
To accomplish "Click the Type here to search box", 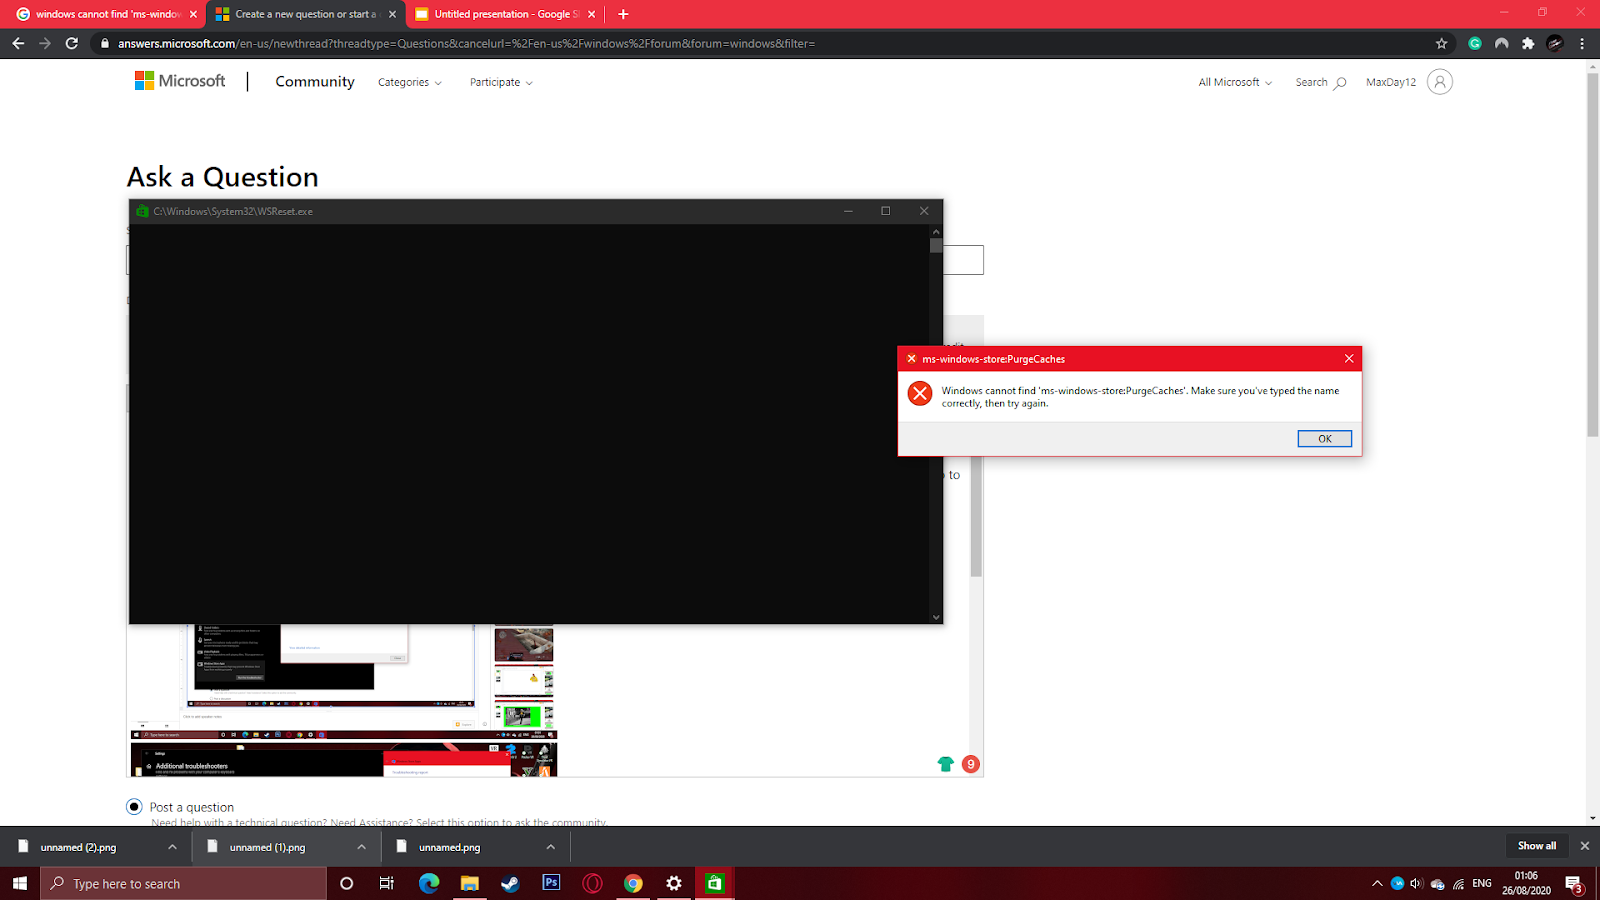I will pos(183,883).
